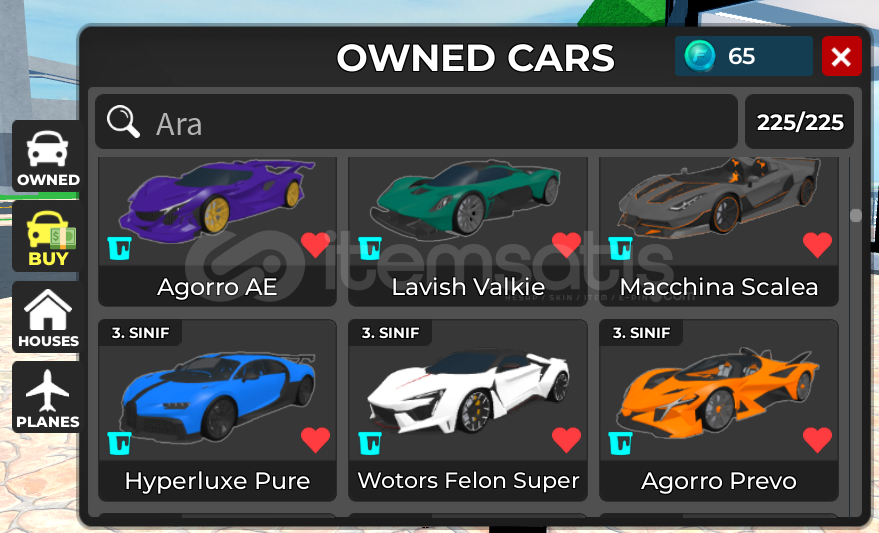
Task: Toggle favorite heart on Agorro AE
Action: (x=316, y=245)
